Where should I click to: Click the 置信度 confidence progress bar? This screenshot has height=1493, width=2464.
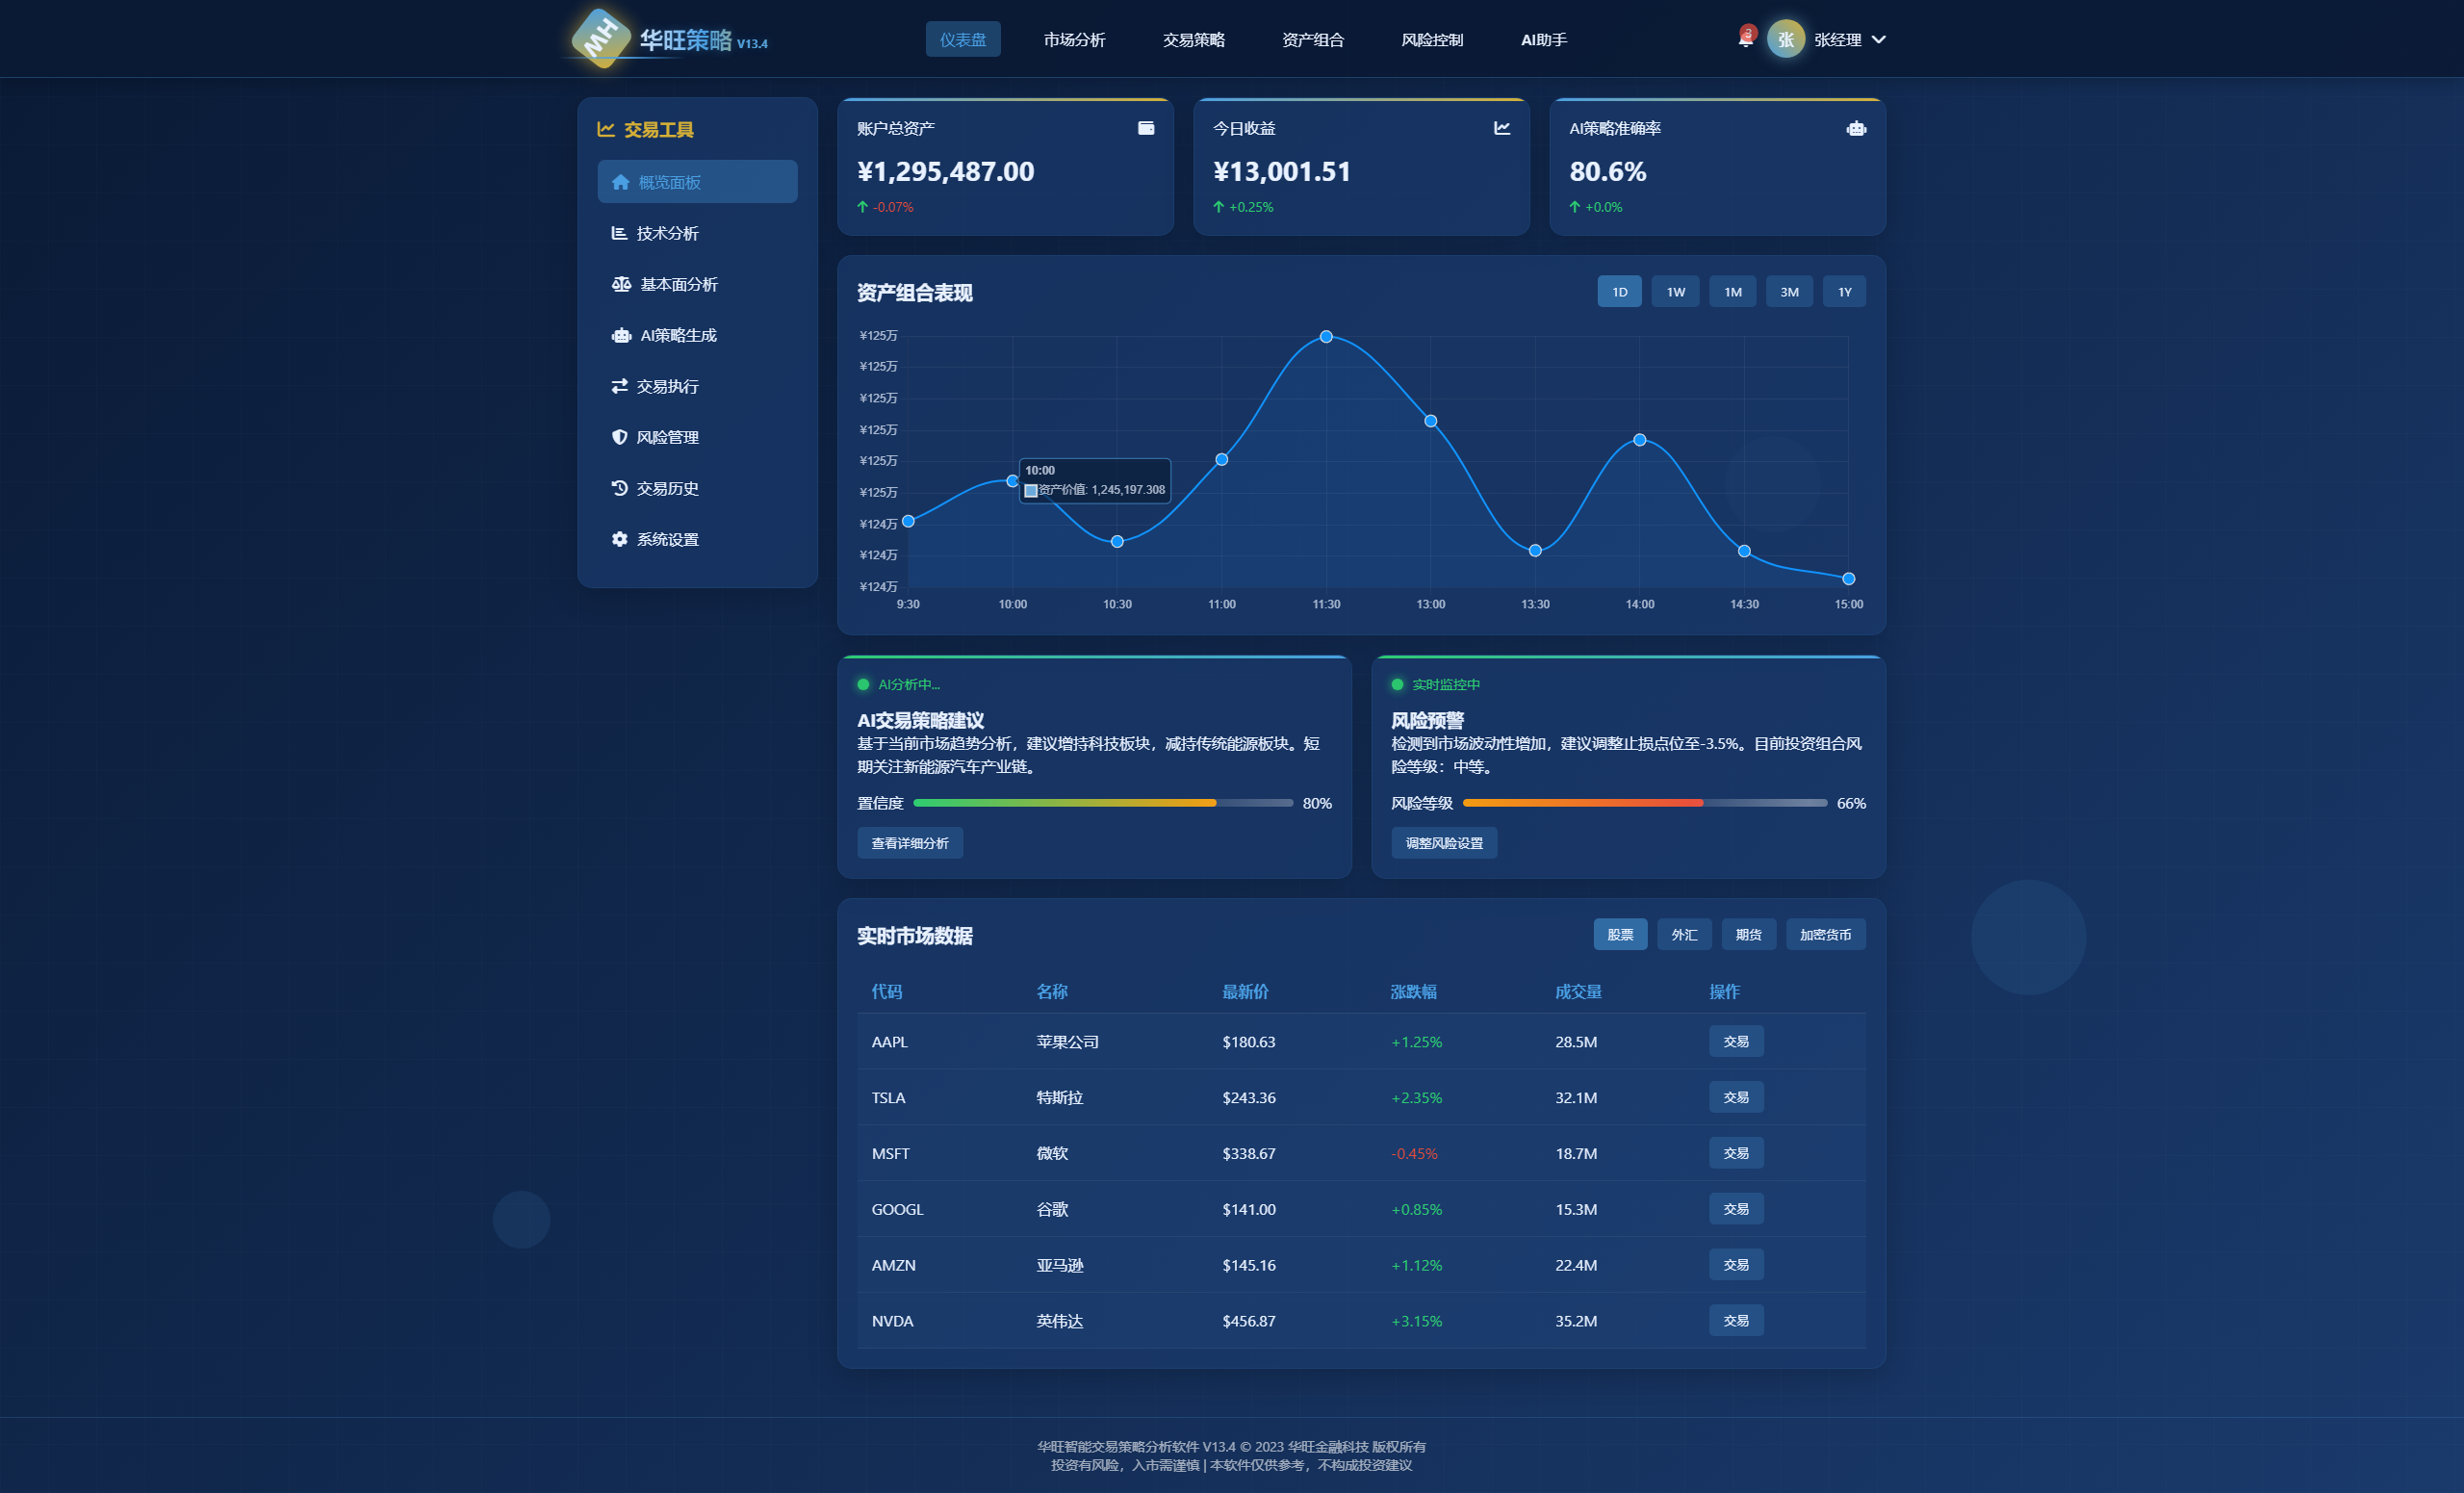pyautogui.click(x=1102, y=803)
